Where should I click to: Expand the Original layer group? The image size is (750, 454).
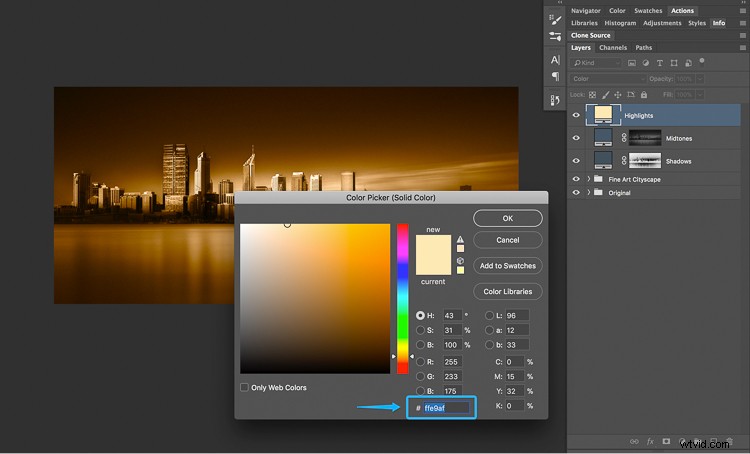pos(588,192)
